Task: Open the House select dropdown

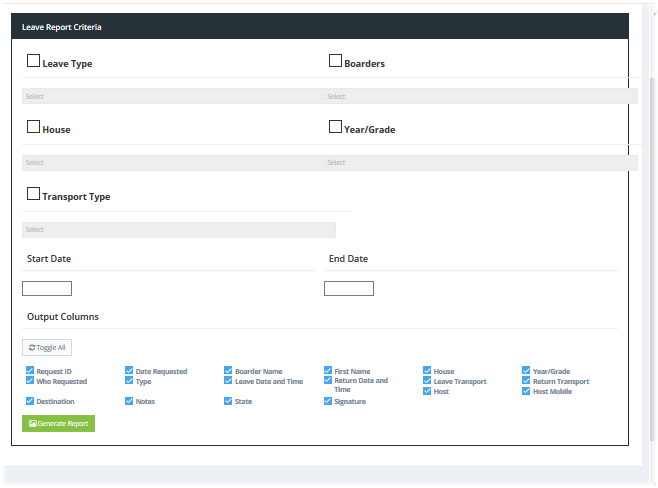Action: coord(173,163)
